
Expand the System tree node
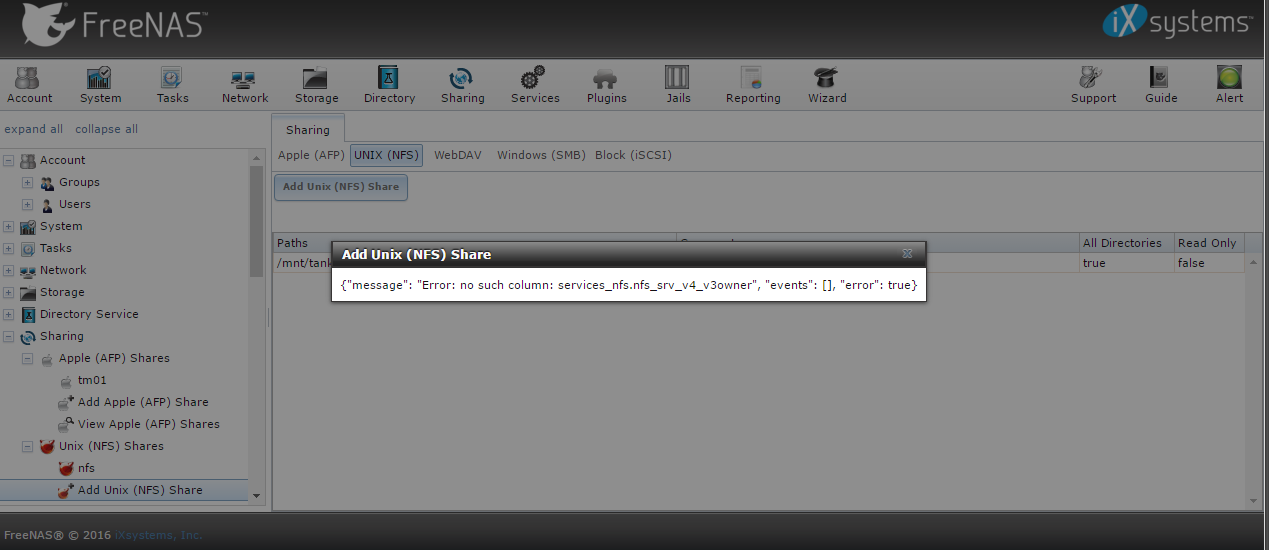[9, 226]
